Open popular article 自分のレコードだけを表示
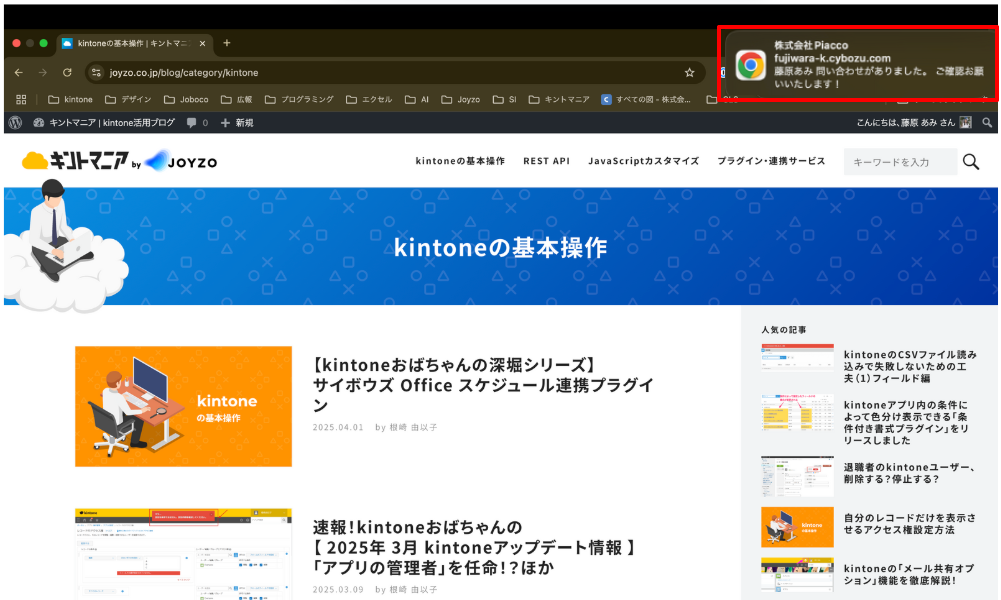The height and width of the screenshot is (600, 1001). [x=910, y=523]
